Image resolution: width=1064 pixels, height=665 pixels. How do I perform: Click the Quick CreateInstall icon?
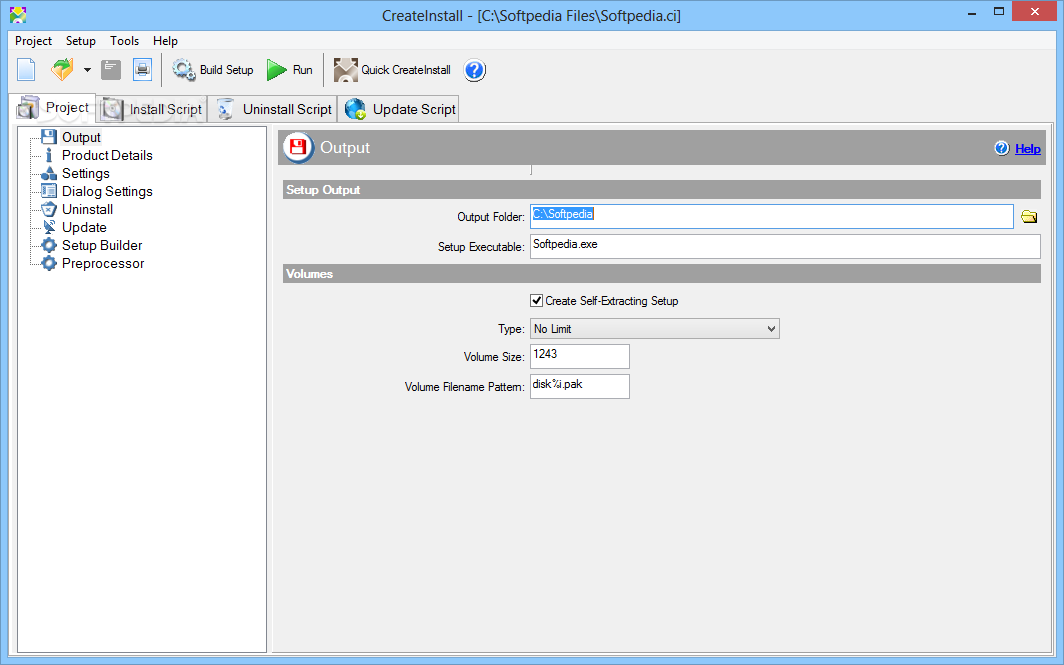[x=345, y=70]
